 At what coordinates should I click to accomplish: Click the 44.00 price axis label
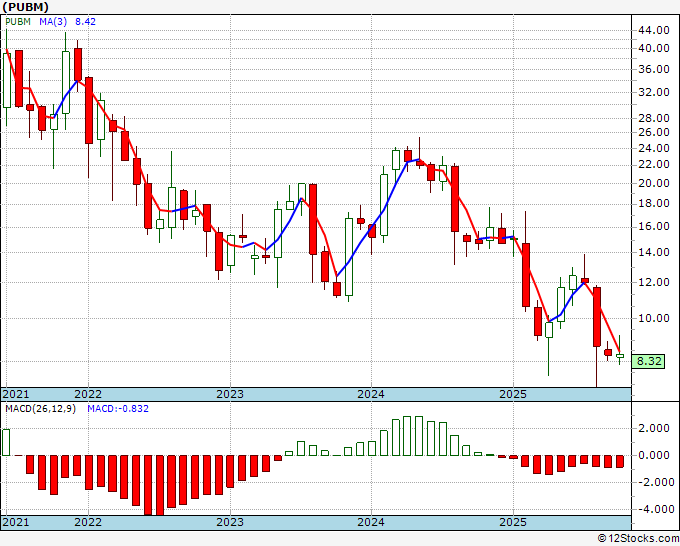coord(654,30)
